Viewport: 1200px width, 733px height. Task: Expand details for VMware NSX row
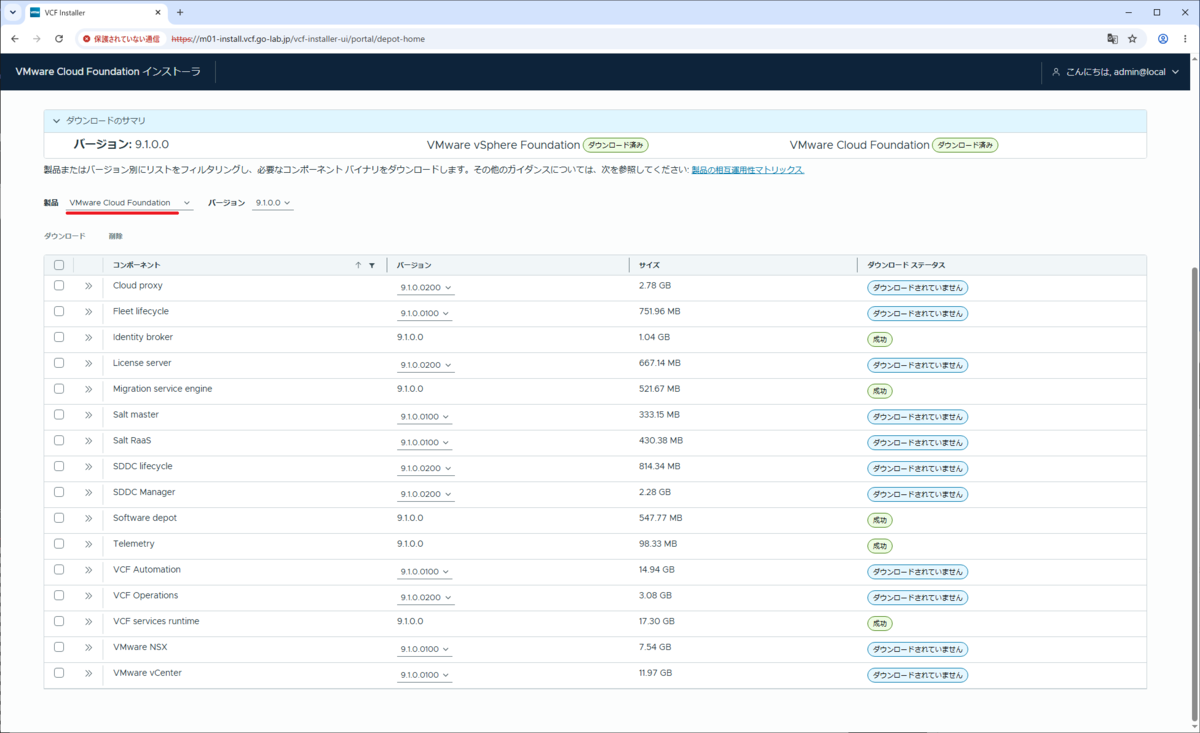(x=88, y=648)
